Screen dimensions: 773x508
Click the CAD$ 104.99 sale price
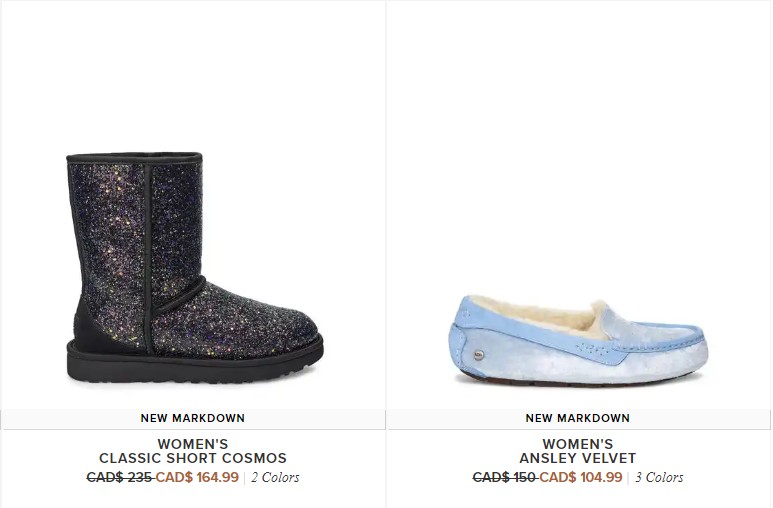[581, 477]
